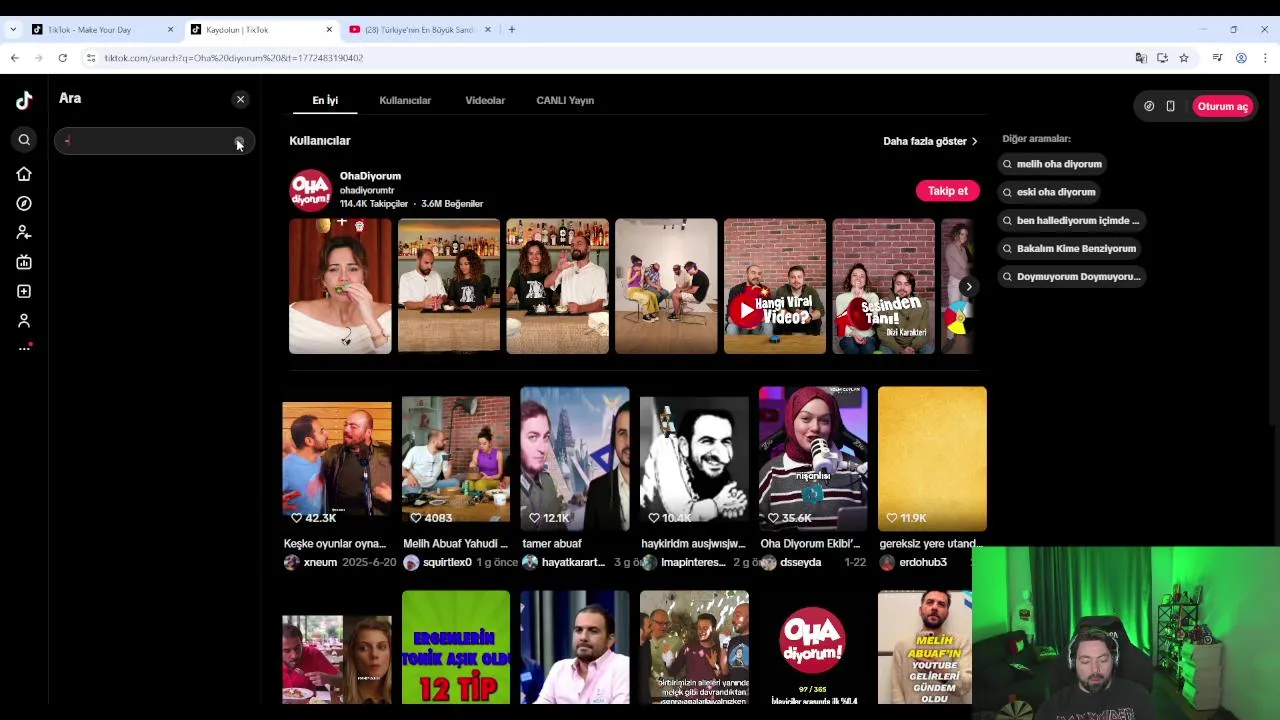Open the CANLI Yayın tab

coord(565,100)
